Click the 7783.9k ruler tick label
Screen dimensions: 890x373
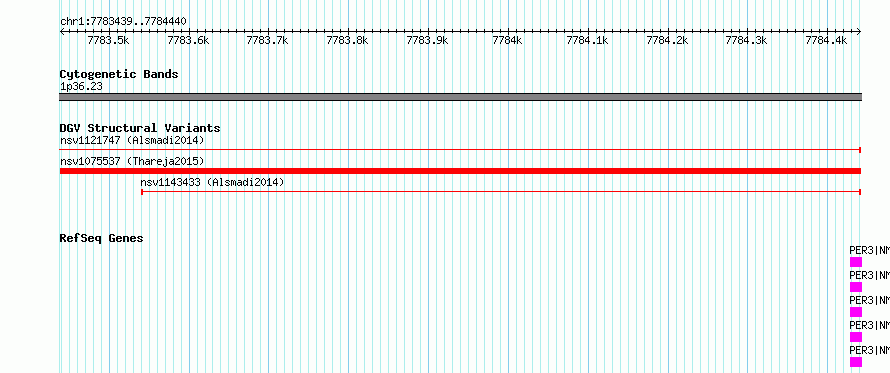[427, 40]
